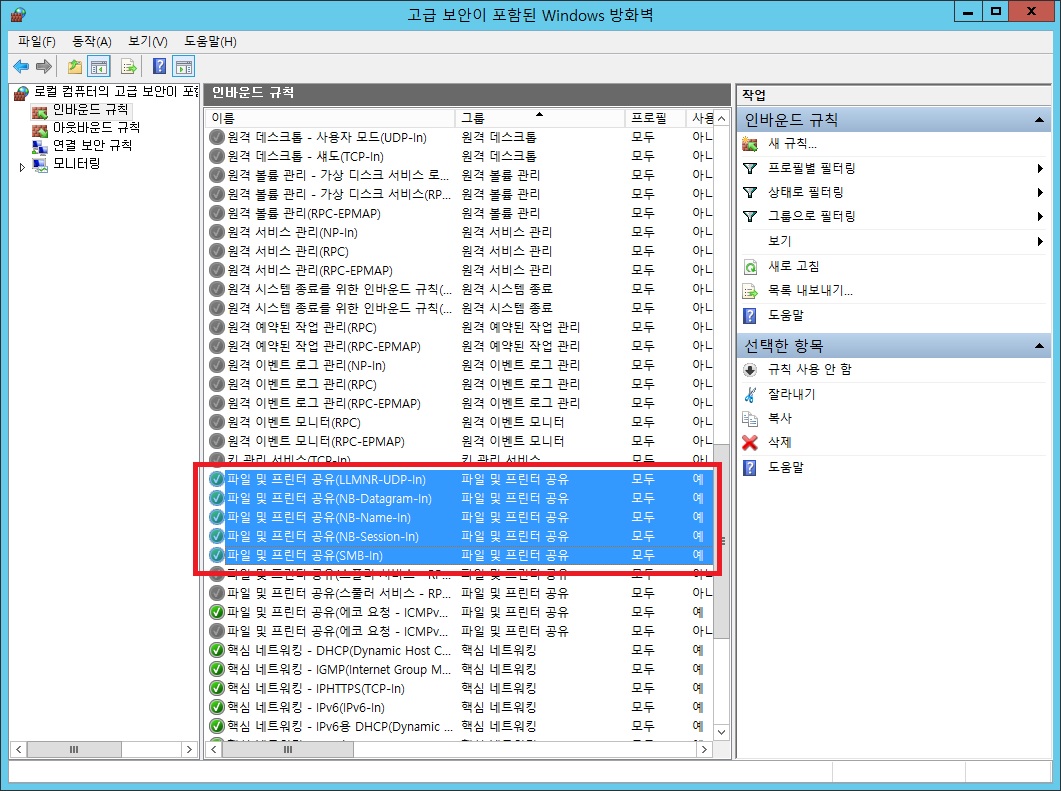Toggle the Show/Hide console tree icon

pos(99,66)
